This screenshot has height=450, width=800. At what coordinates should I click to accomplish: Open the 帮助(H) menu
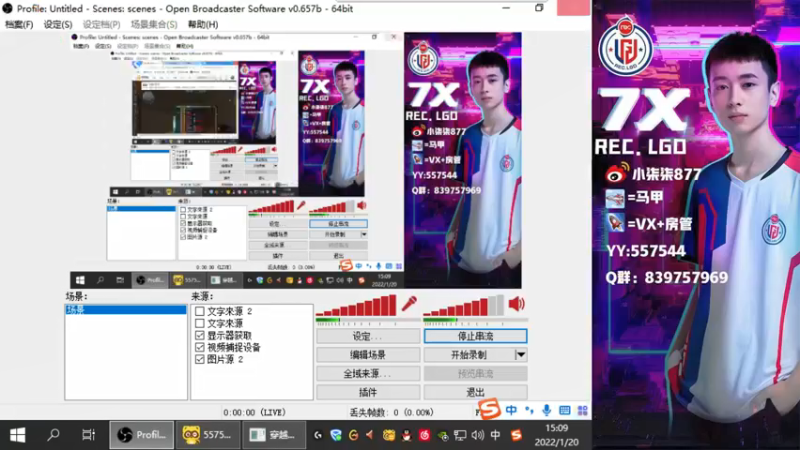tap(203, 24)
